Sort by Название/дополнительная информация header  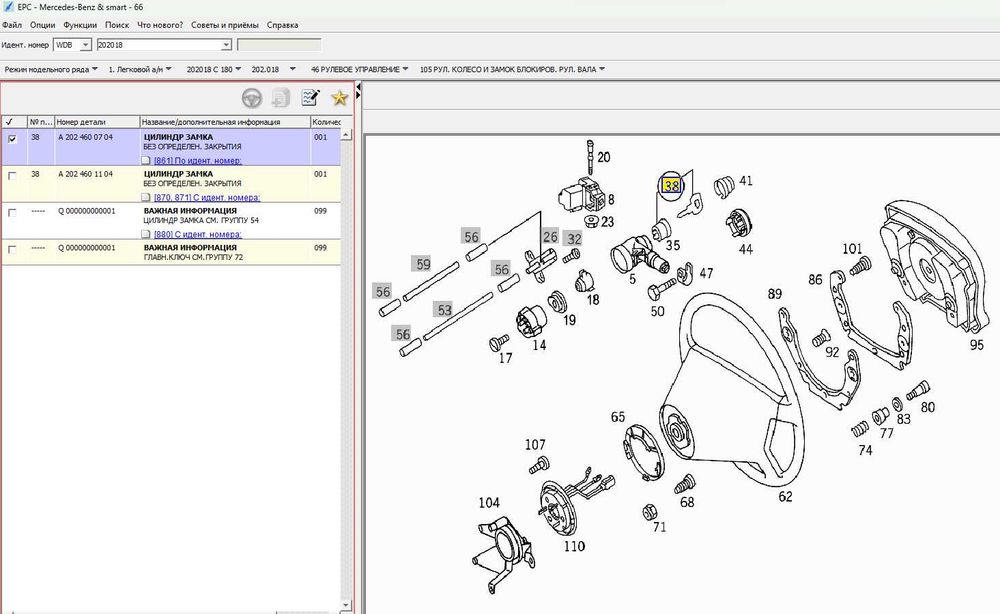point(225,122)
